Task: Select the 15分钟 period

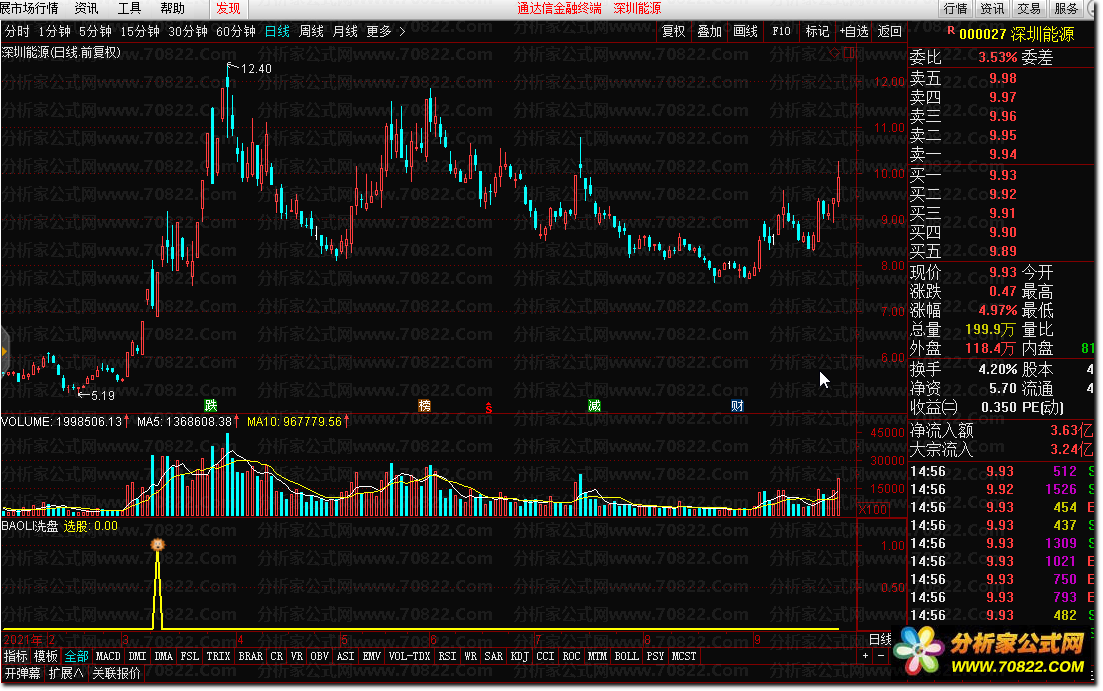Action: [x=139, y=32]
